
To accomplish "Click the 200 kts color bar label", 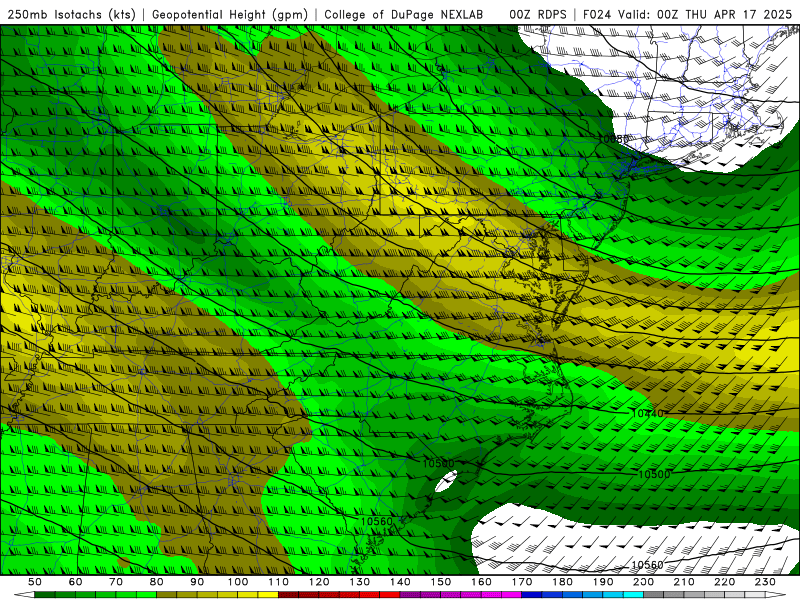I will 644,582.
